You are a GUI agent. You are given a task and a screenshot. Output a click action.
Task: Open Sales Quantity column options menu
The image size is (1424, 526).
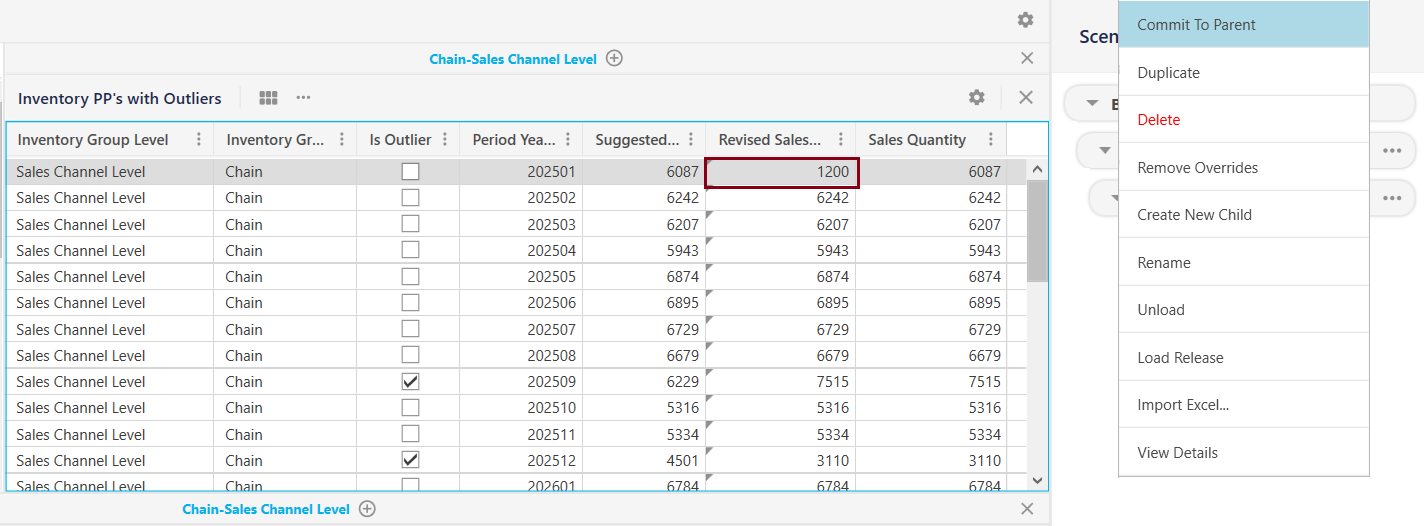[991, 140]
